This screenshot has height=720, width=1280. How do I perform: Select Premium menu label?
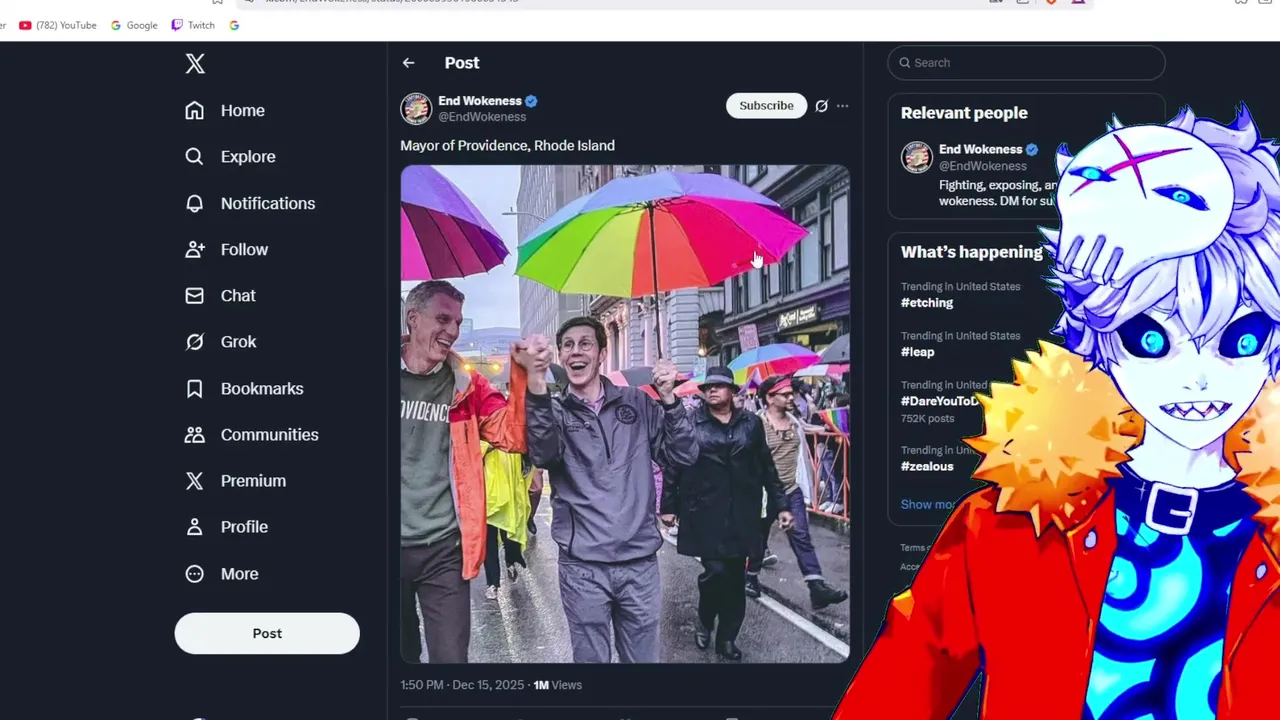253,480
